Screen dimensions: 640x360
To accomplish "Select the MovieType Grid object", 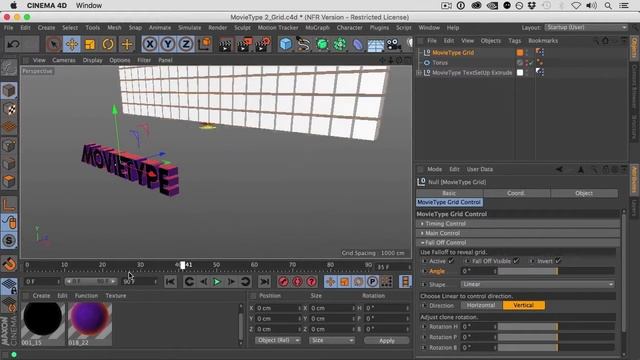I will click(453, 53).
